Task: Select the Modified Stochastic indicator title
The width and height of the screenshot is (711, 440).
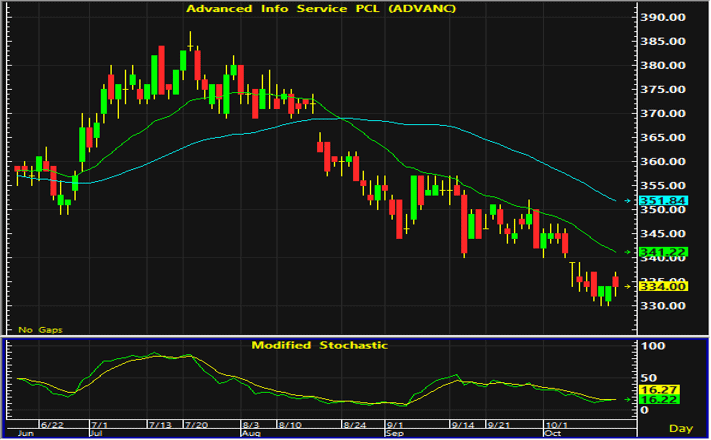Action: (320, 345)
